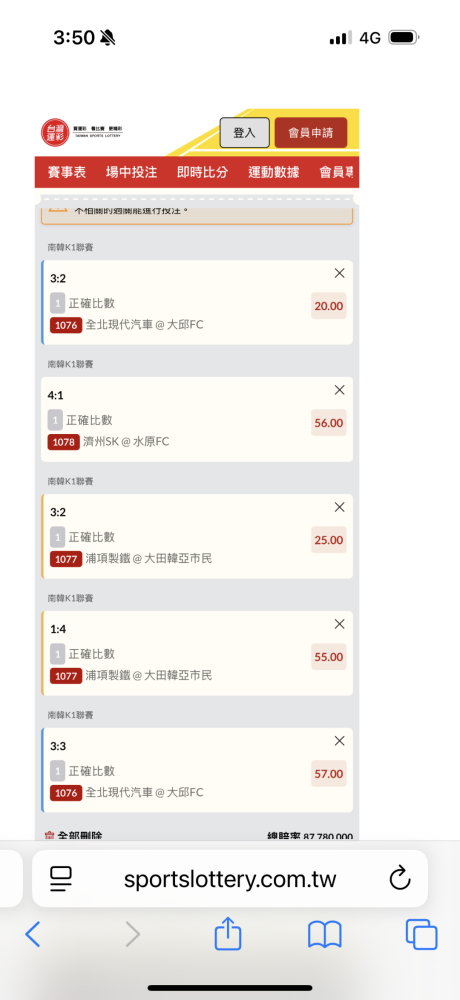460x1000 pixels.
Task: Remove the 3:2 全北現代汽車 bet
Action: tap(339, 273)
